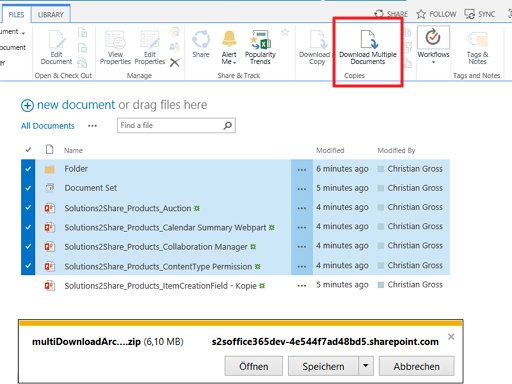Uncheck the Calendar Summary Webpart row
The width and height of the screenshot is (512, 384).
[28, 227]
